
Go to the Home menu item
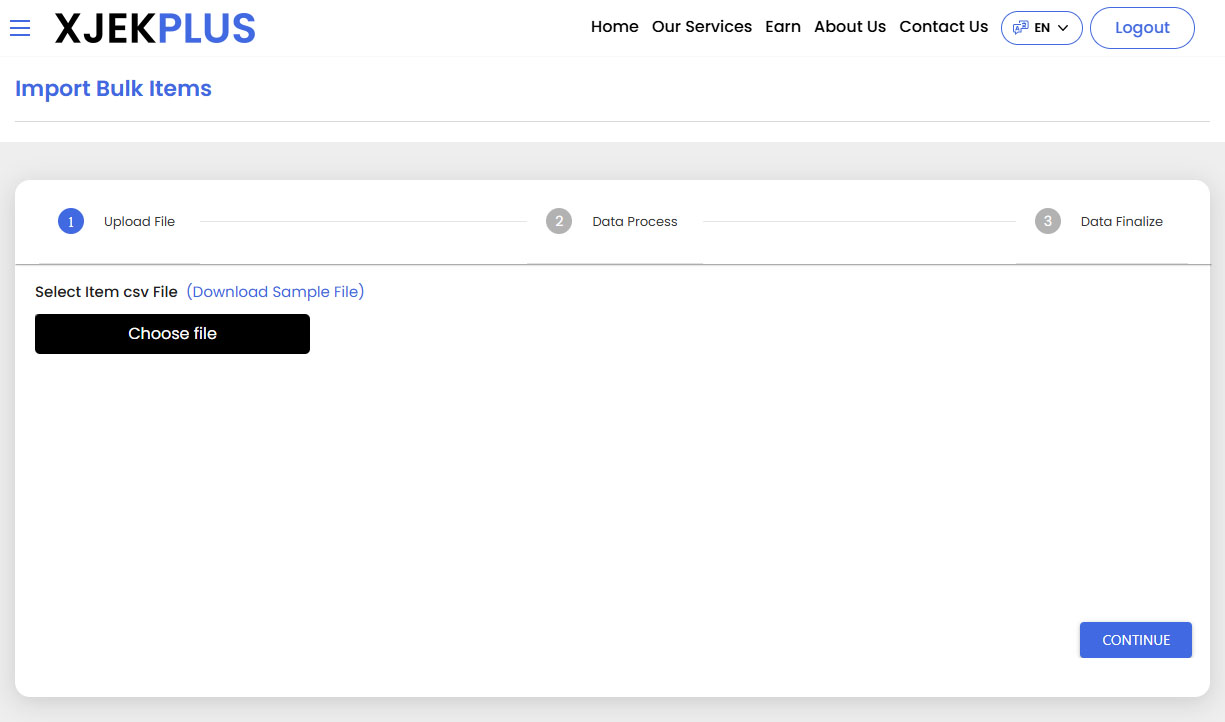pos(614,27)
